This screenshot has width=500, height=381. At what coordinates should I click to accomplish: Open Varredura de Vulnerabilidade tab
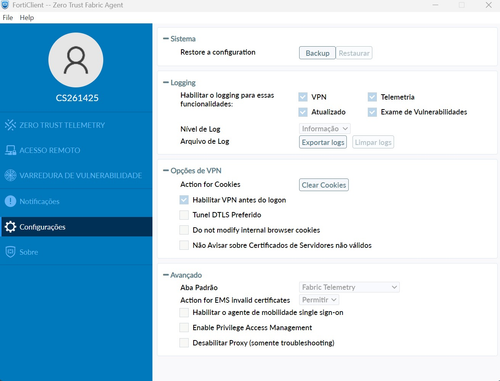(x=76, y=175)
